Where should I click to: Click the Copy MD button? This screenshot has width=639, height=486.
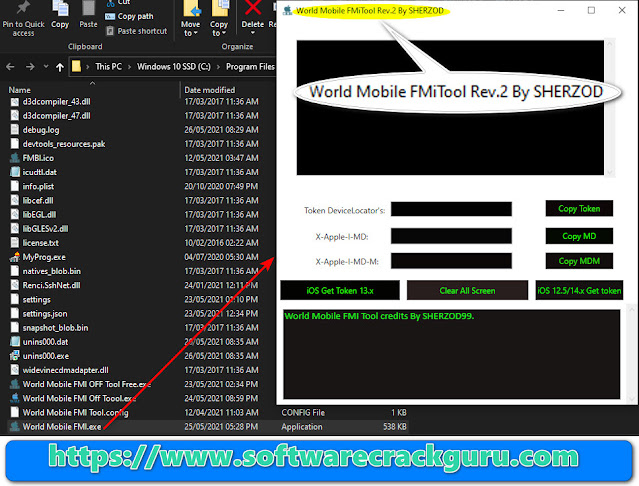(579, 236)
